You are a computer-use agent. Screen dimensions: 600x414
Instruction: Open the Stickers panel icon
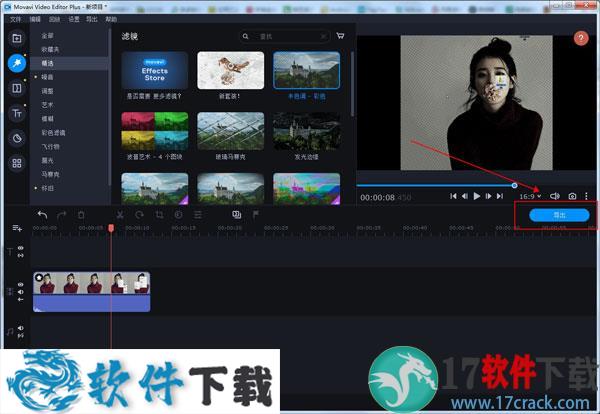pyautogui.click(x=17, y=138)
